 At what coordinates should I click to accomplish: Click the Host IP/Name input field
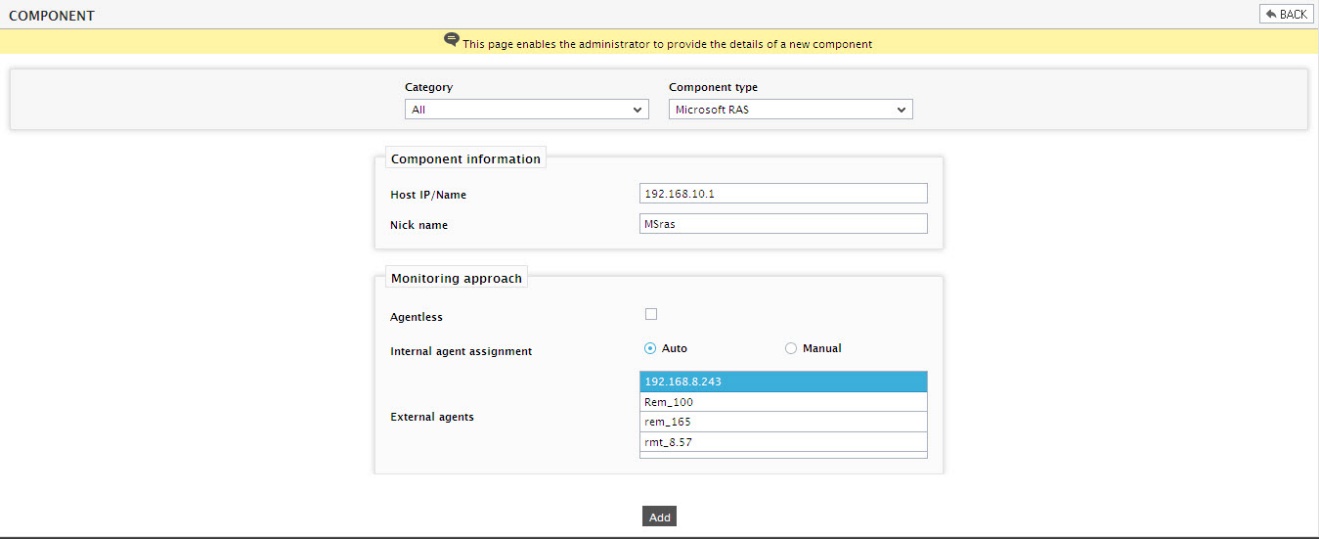(x=783, y=194)
